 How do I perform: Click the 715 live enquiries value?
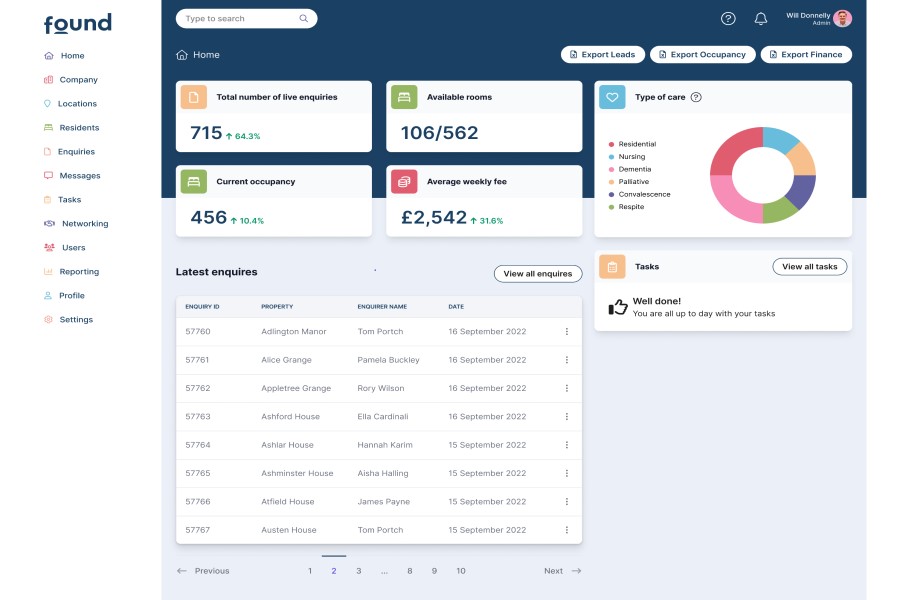[x=206, y=133]
